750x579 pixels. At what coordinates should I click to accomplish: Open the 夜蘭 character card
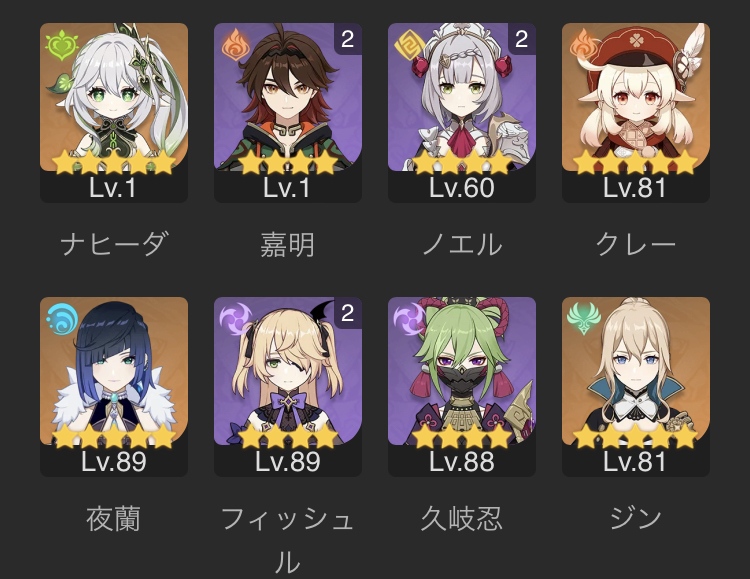[x=114, y=387]
